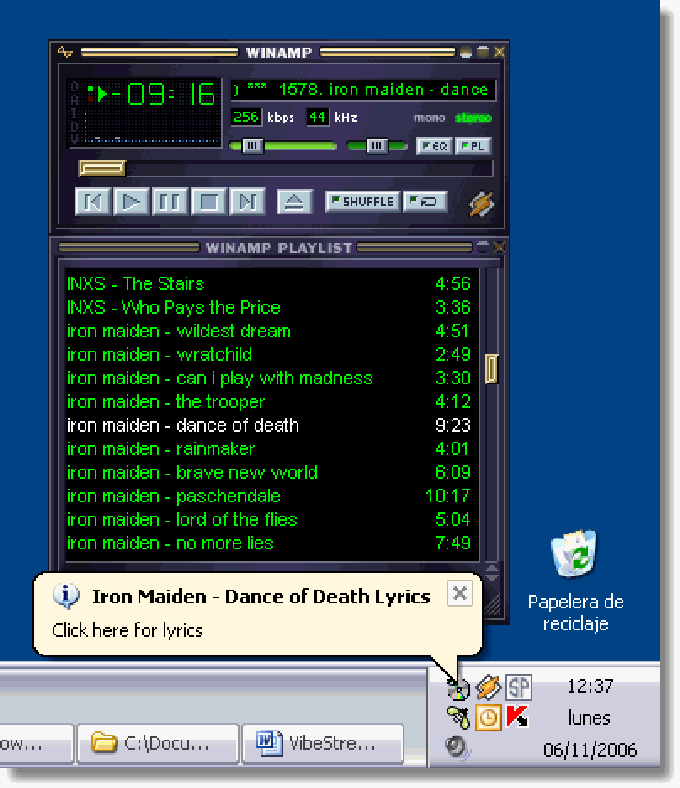Select 'INXS - The Stairs' in playlist

tap(269, 283)
